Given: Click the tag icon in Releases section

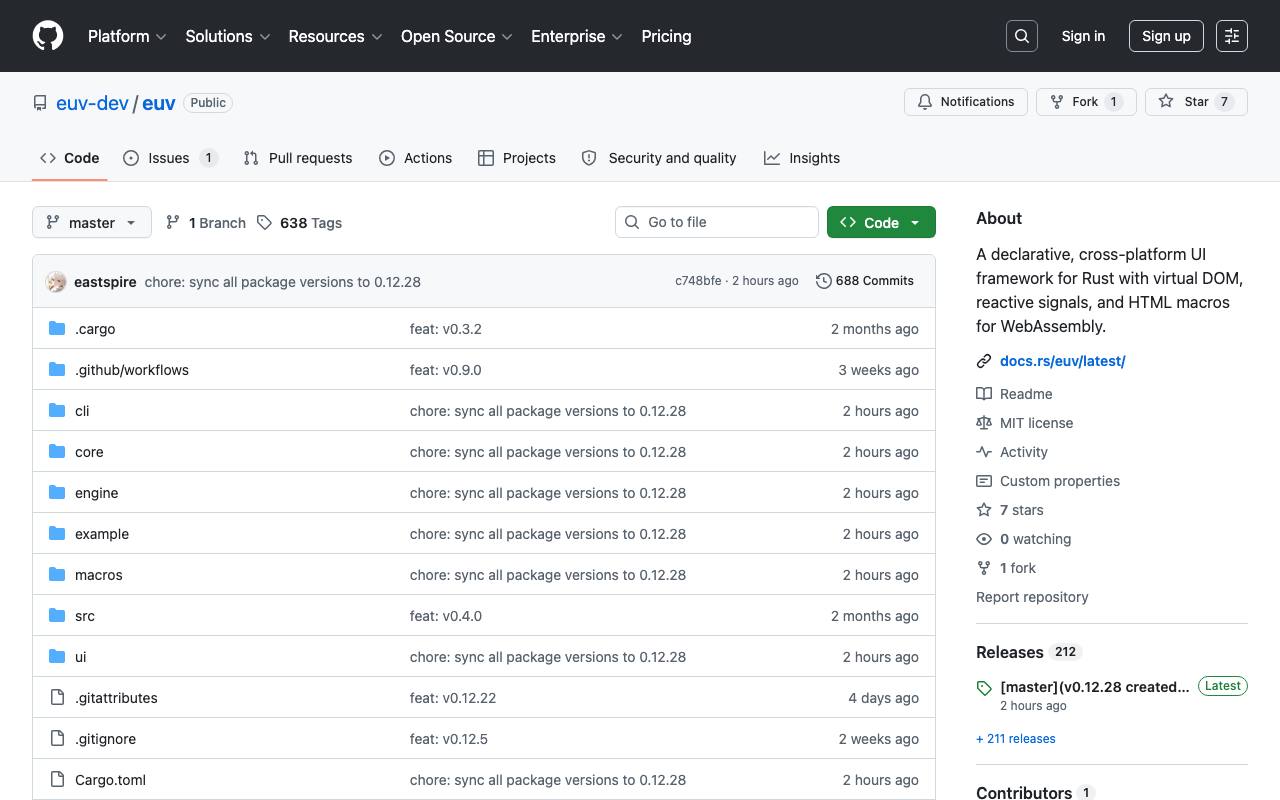Looking at the screenshot, I should [984, 688].
